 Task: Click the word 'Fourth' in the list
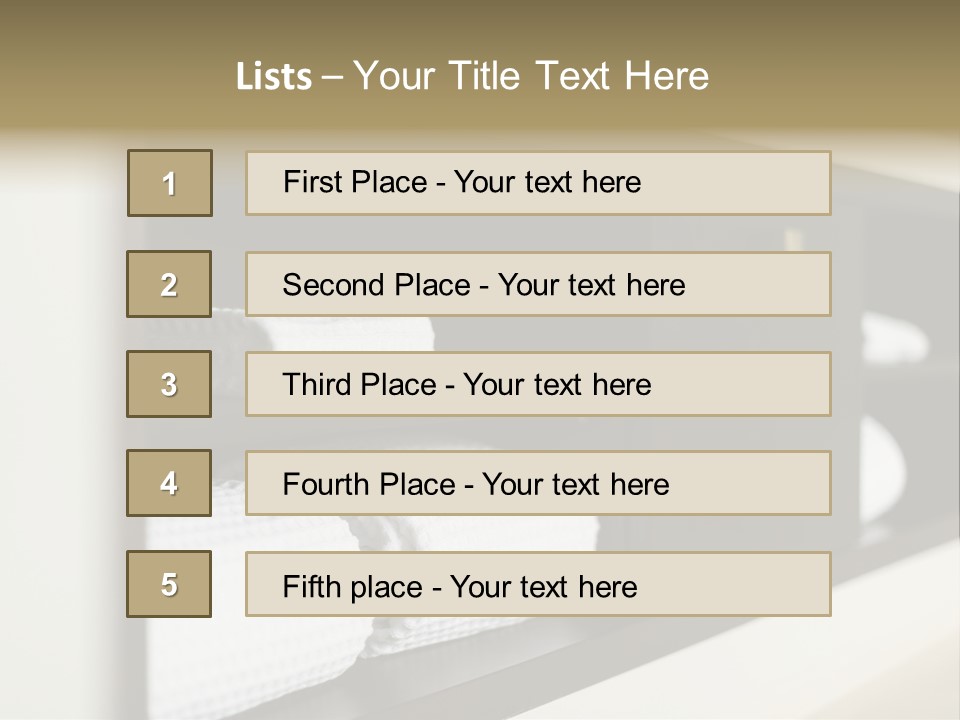click(326, 485)
